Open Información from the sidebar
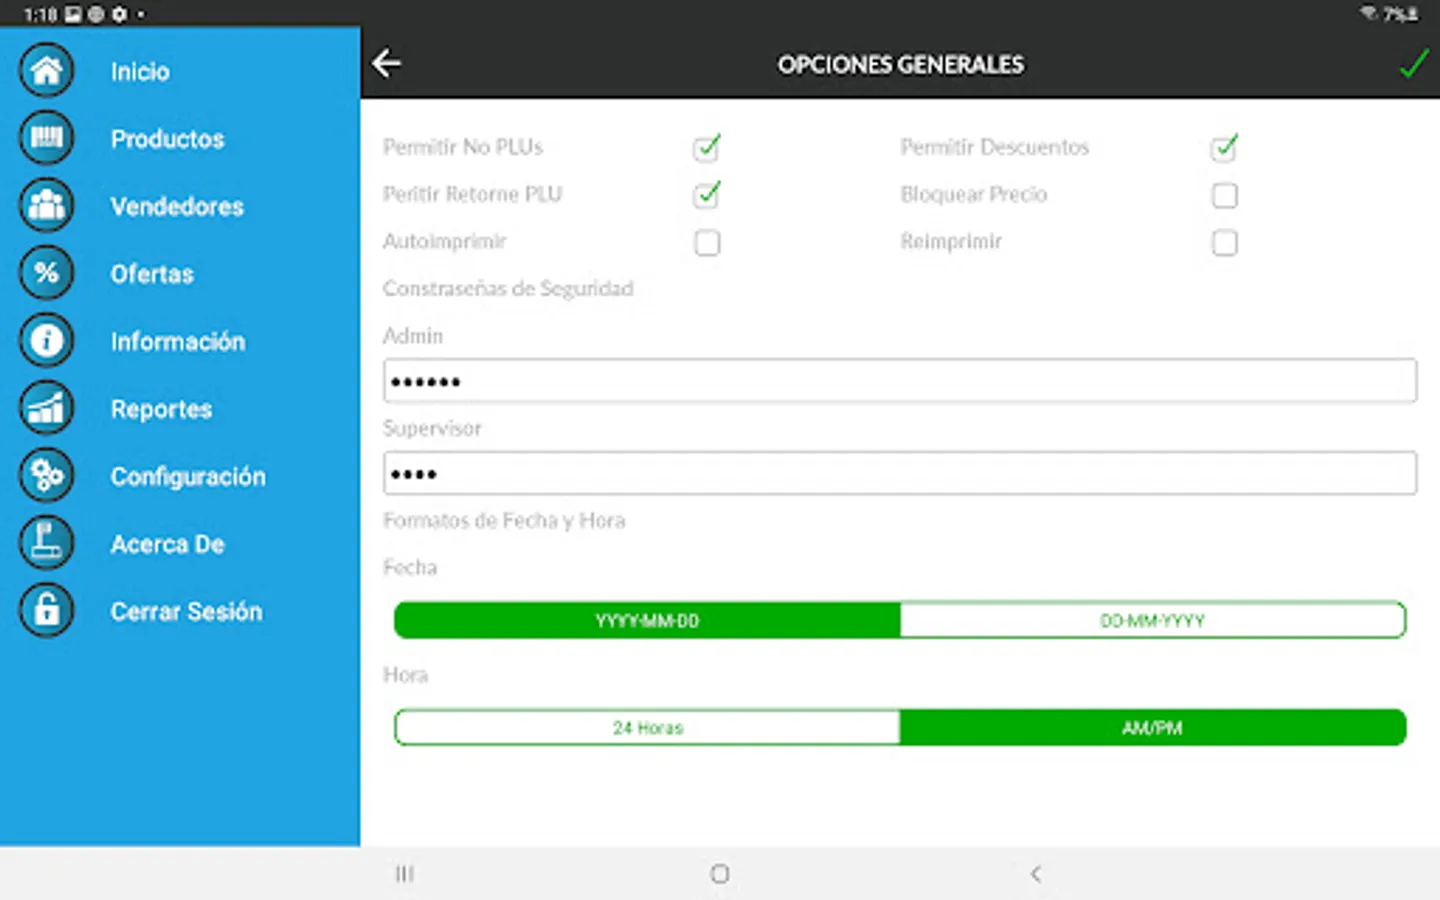1440x900 pixels. [178, 341]
